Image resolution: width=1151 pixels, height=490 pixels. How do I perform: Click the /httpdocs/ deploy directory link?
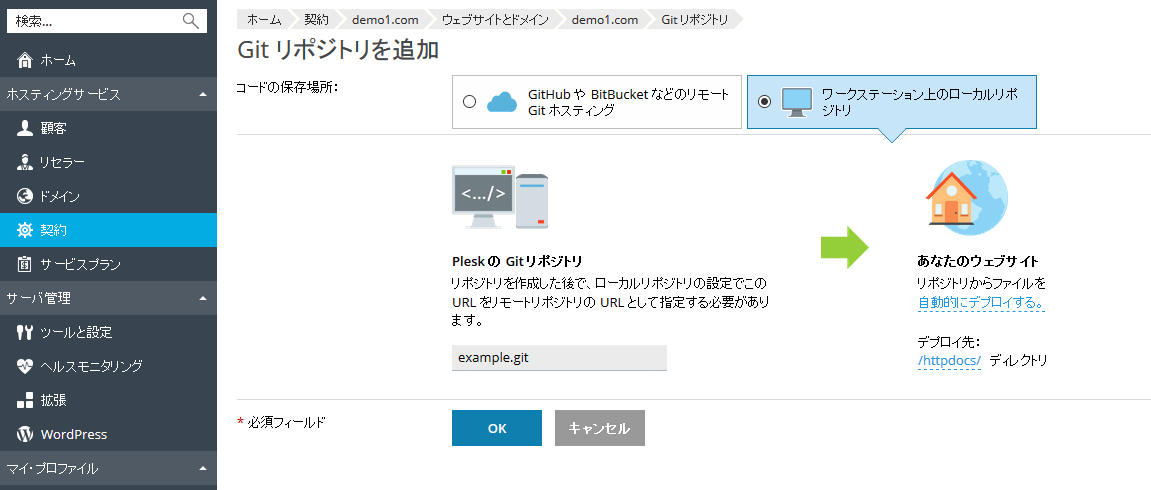coord(949,360)
